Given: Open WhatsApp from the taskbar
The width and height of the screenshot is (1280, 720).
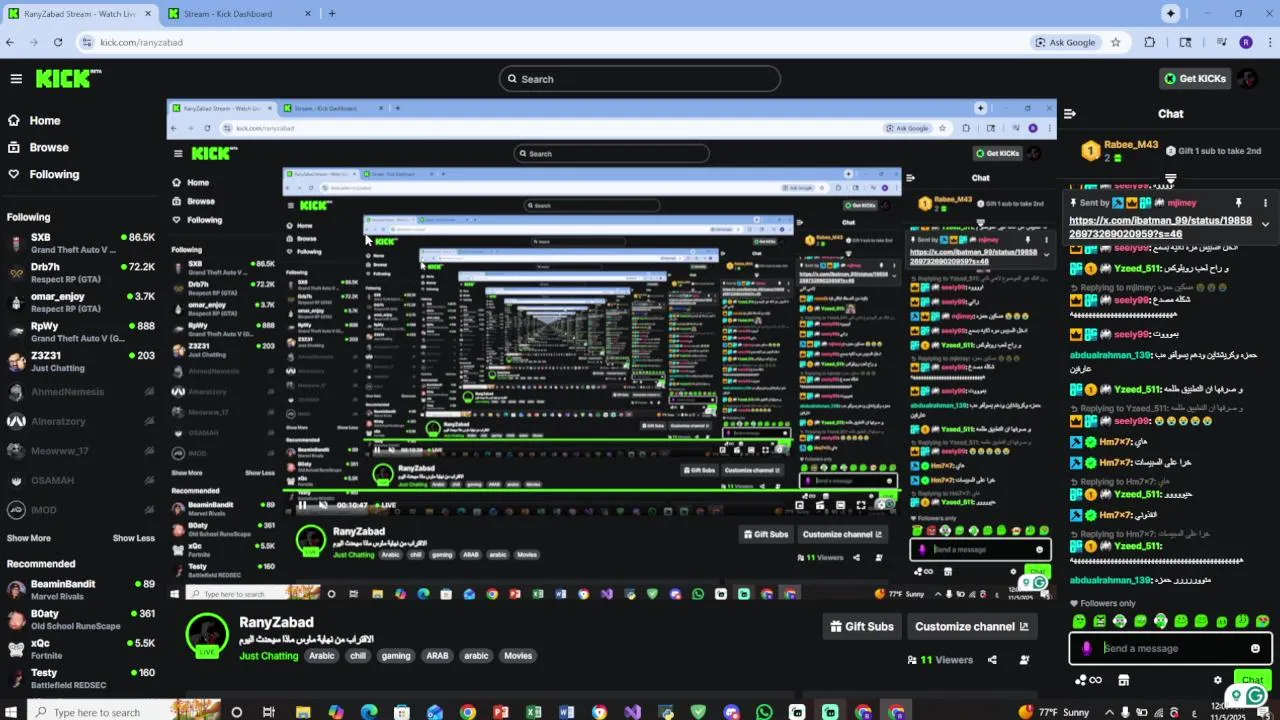Looking at the screenshot, I should [x=765, y=712].
